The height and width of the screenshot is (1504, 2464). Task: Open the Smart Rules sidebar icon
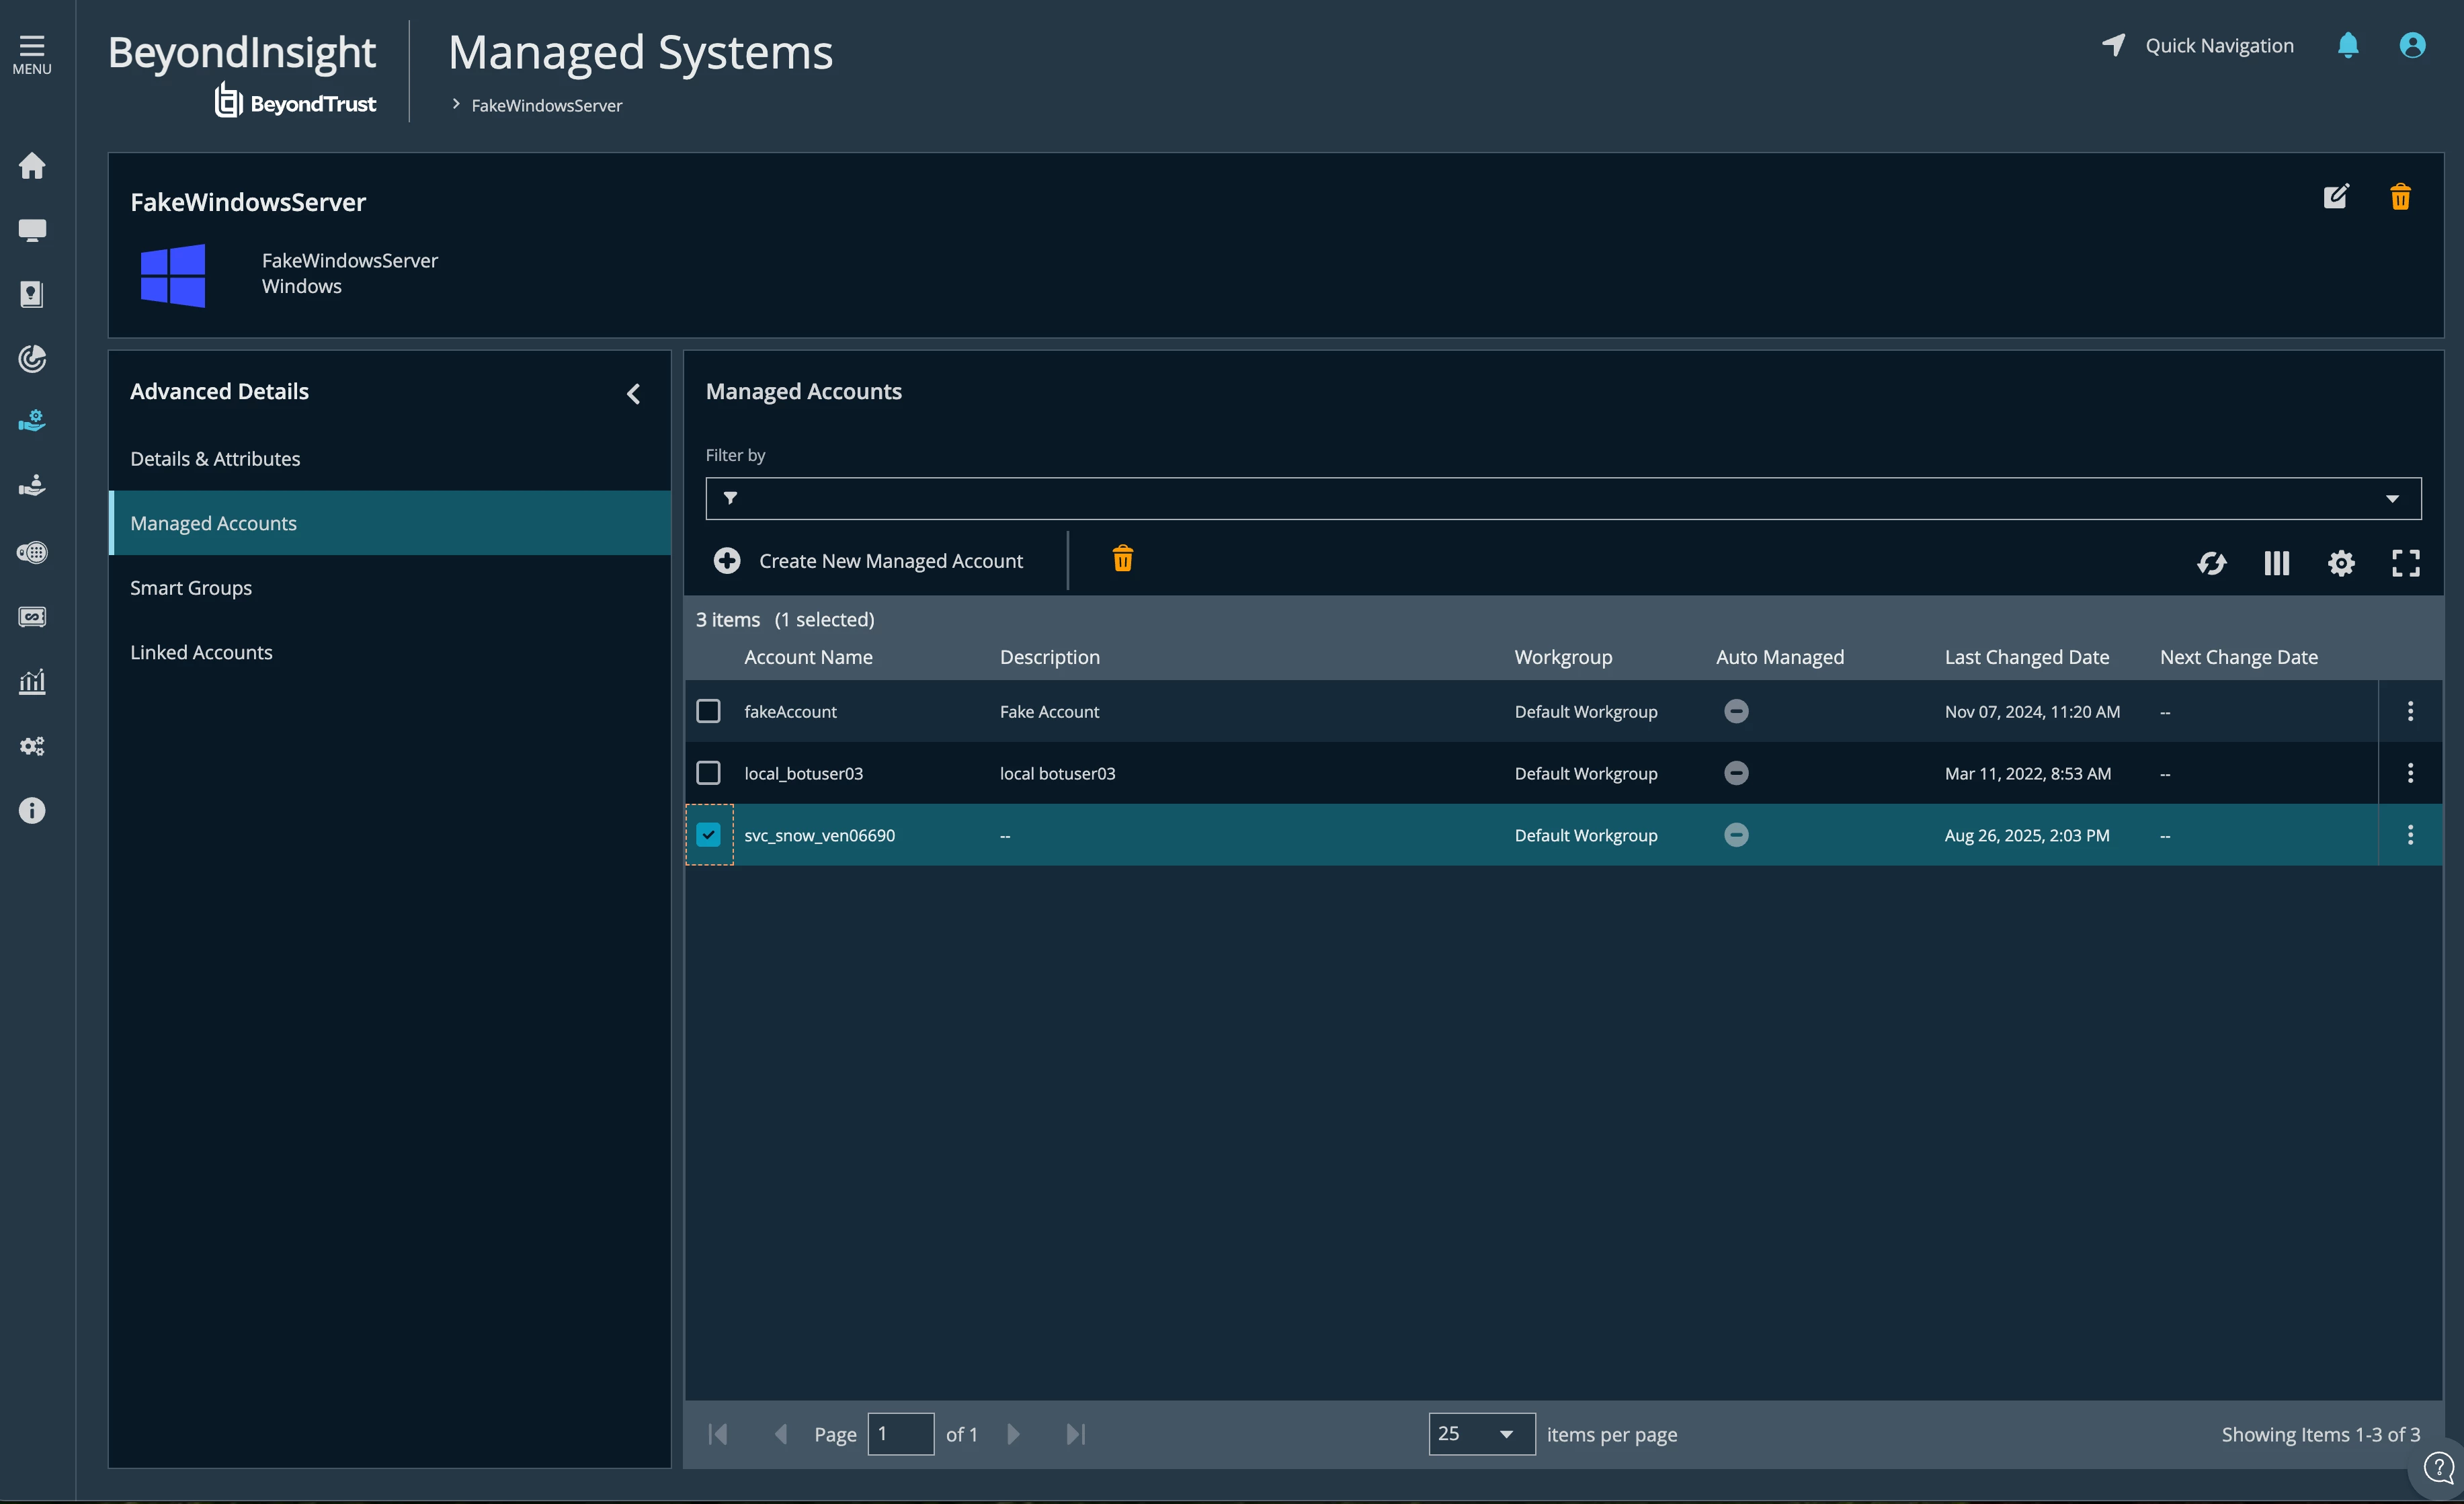point(32,552)
